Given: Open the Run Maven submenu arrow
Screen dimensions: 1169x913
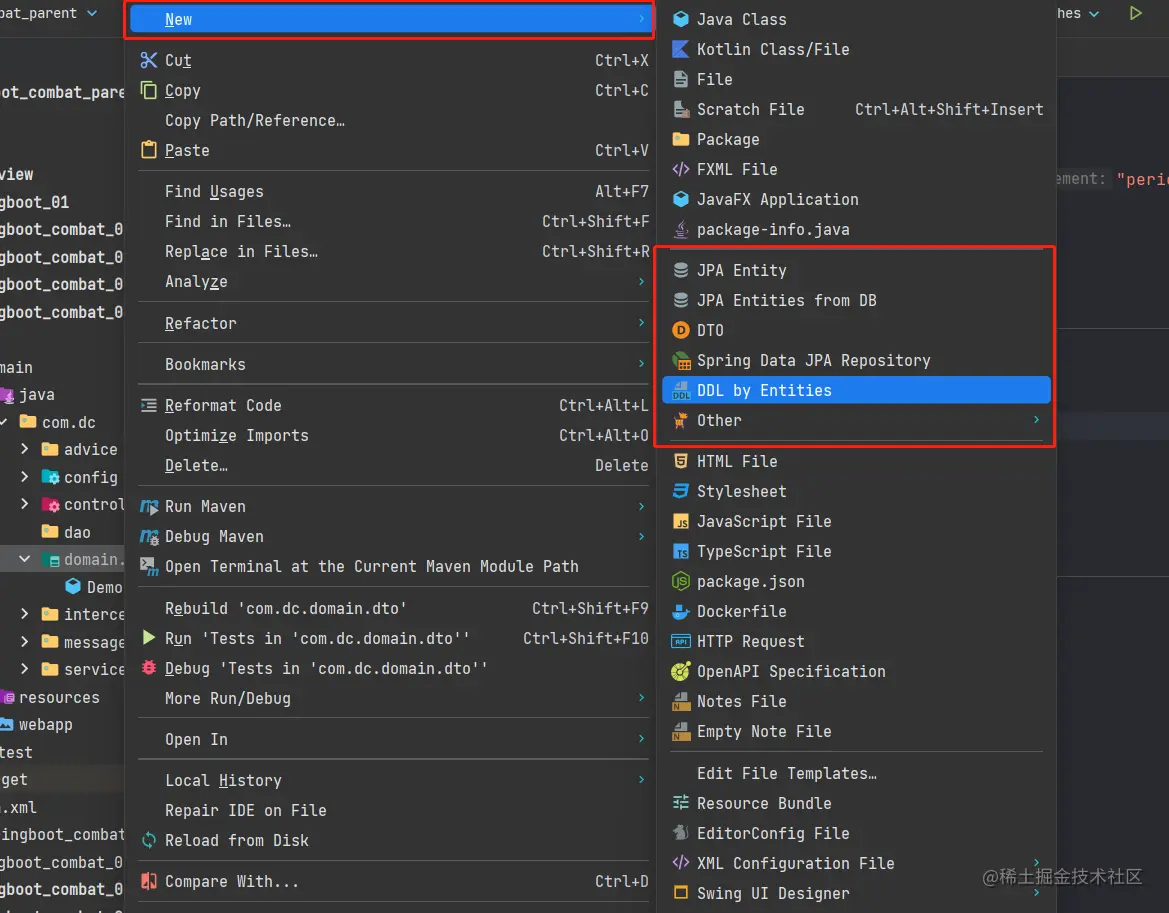Looking at the screenshot, I should coord(641,507).
